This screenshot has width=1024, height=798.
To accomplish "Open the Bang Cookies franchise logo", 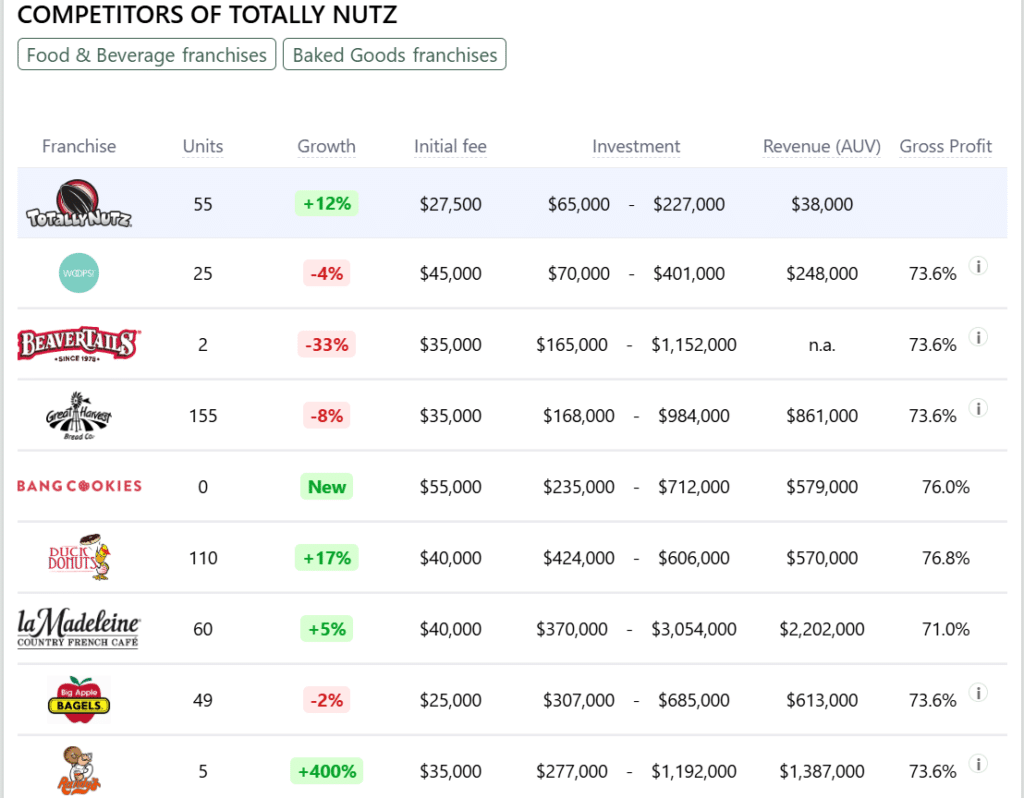I will click(79, 487).
